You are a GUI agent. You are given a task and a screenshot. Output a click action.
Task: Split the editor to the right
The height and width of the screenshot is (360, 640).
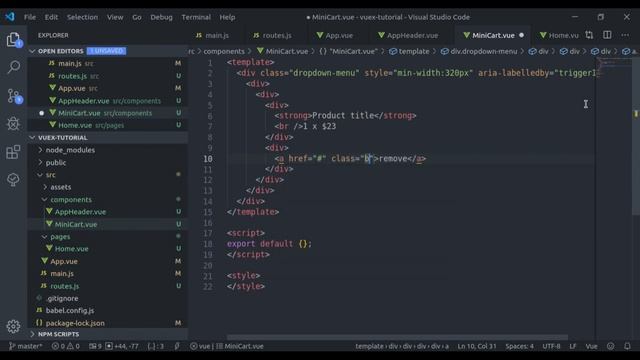607,35
